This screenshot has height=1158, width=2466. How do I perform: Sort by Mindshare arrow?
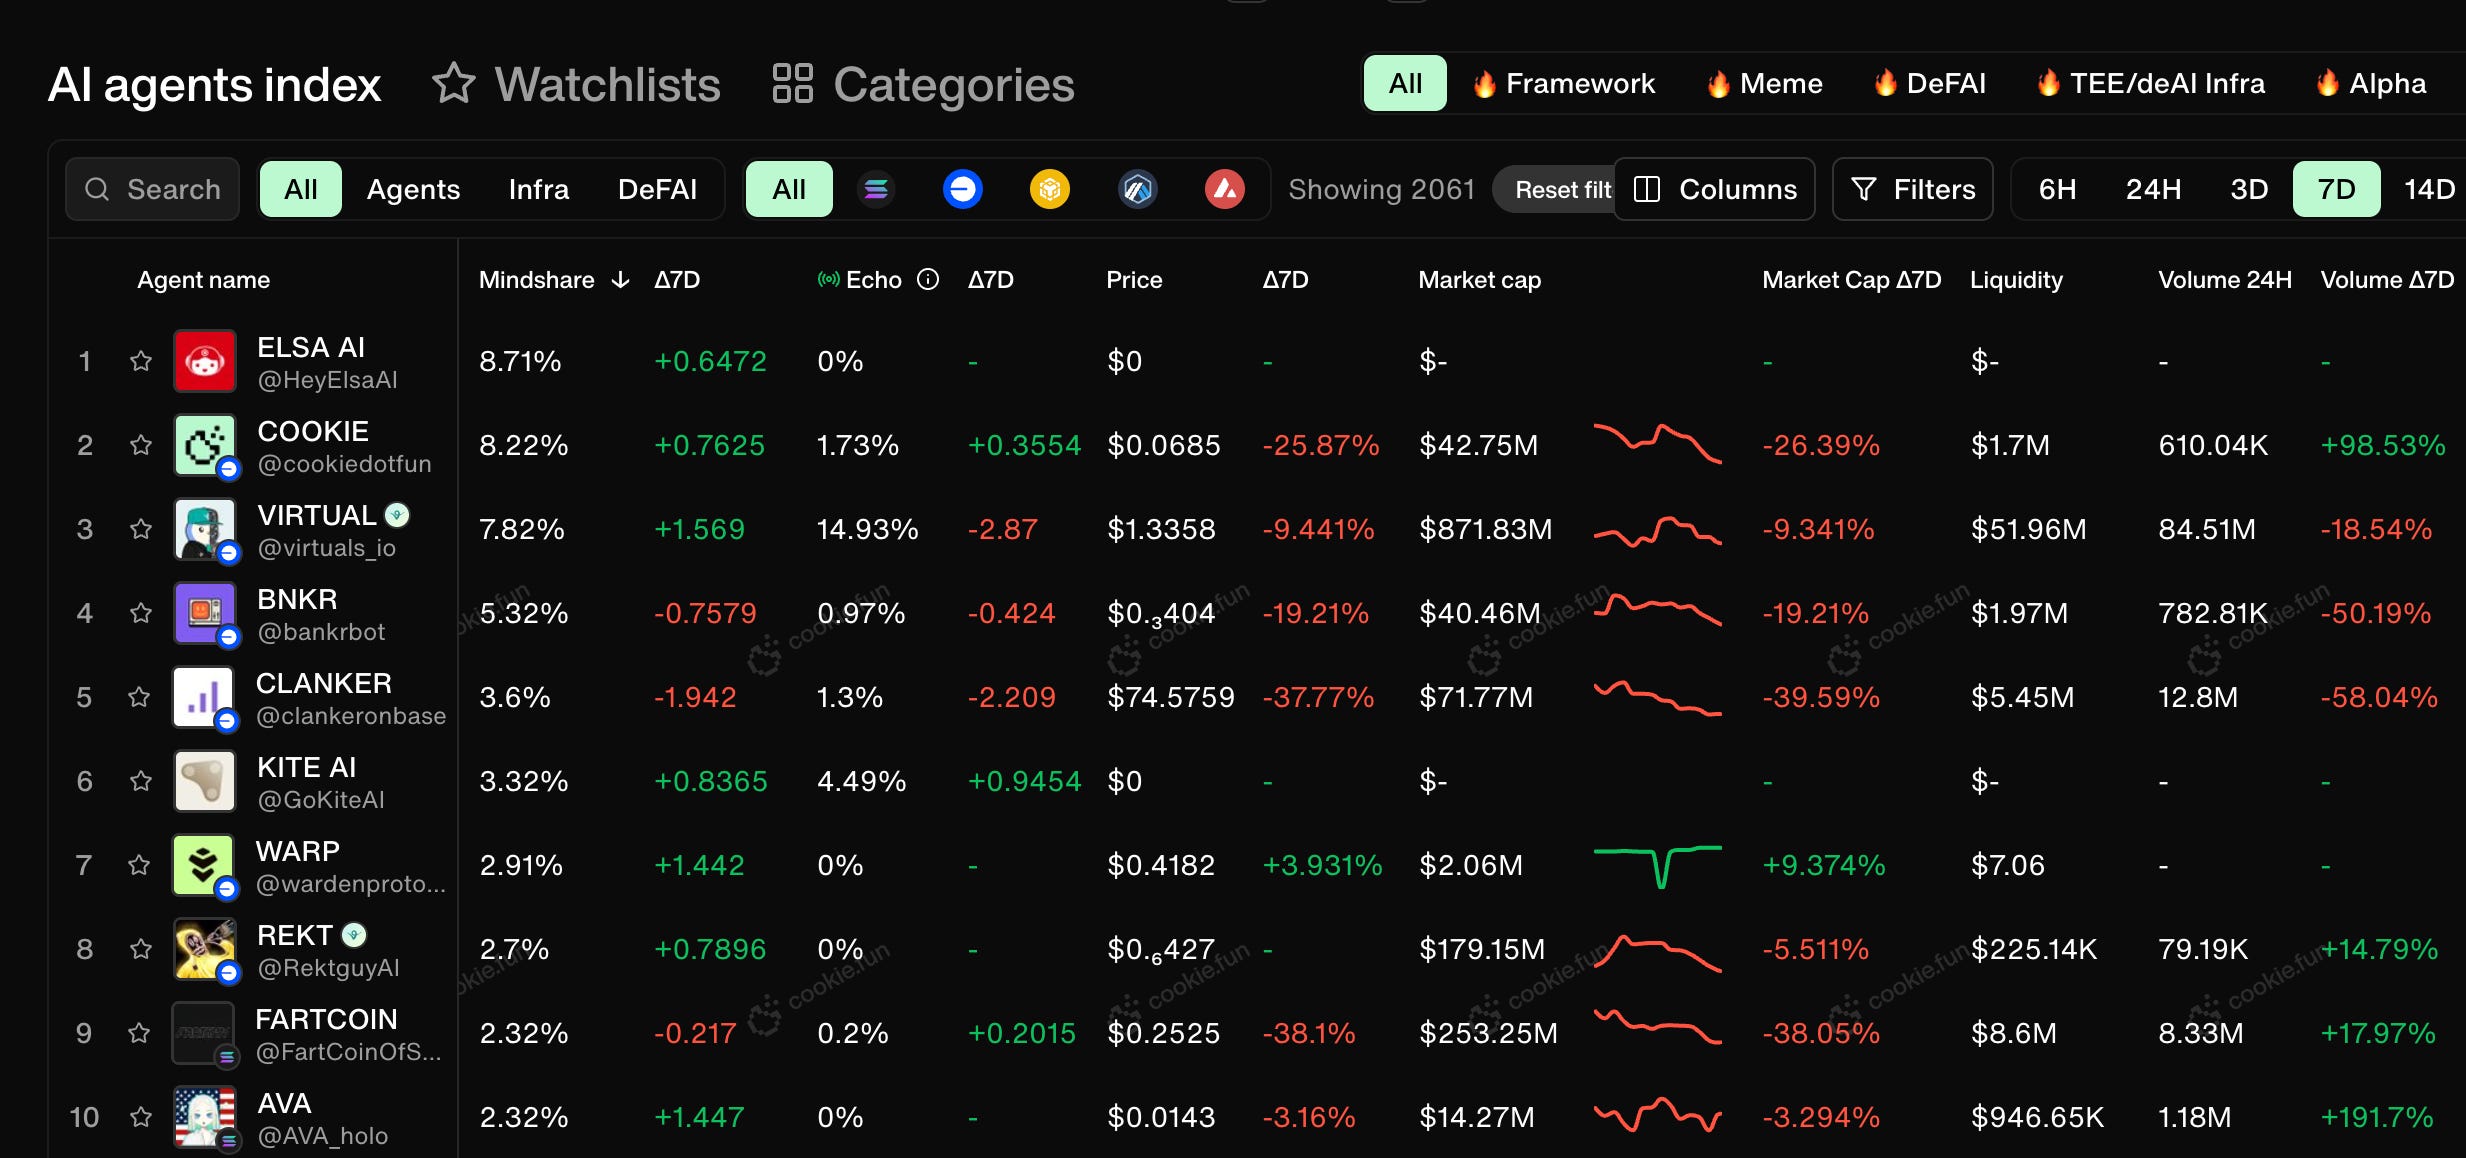[x=620, y=280]
